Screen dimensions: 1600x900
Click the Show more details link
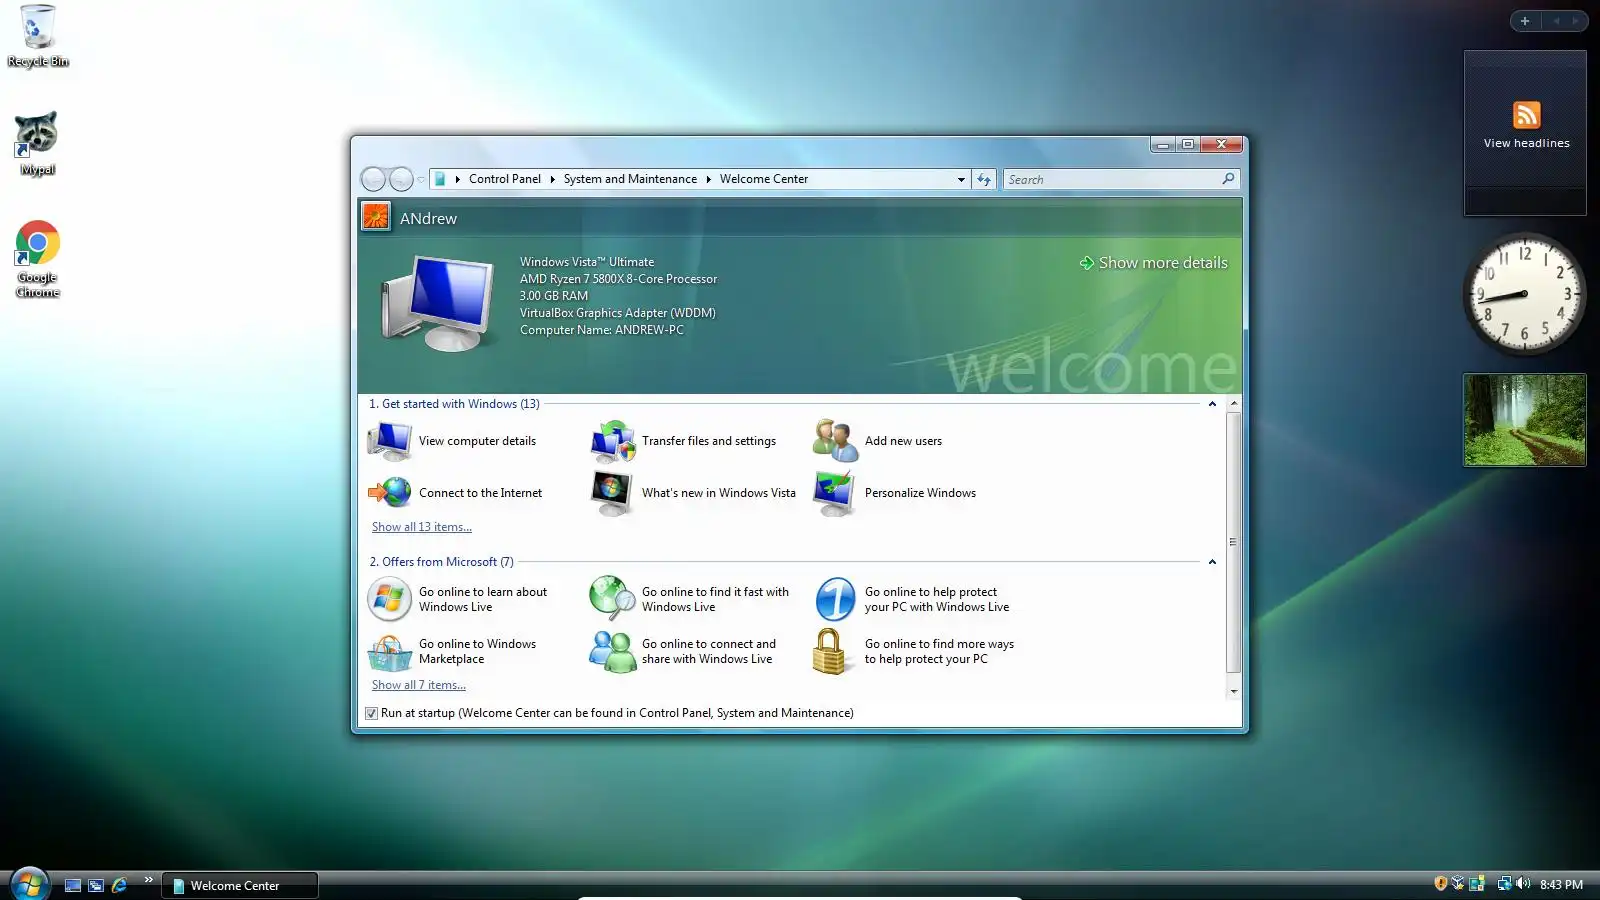1153,263
